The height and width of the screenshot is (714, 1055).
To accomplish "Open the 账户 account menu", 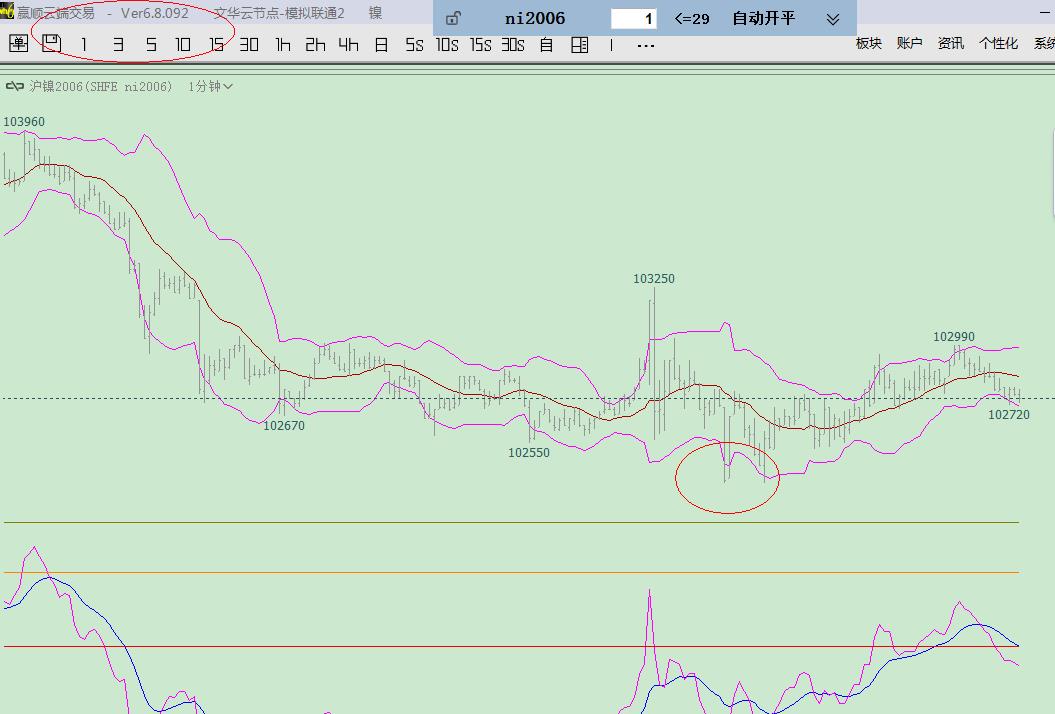I will [x=909, y=44].
